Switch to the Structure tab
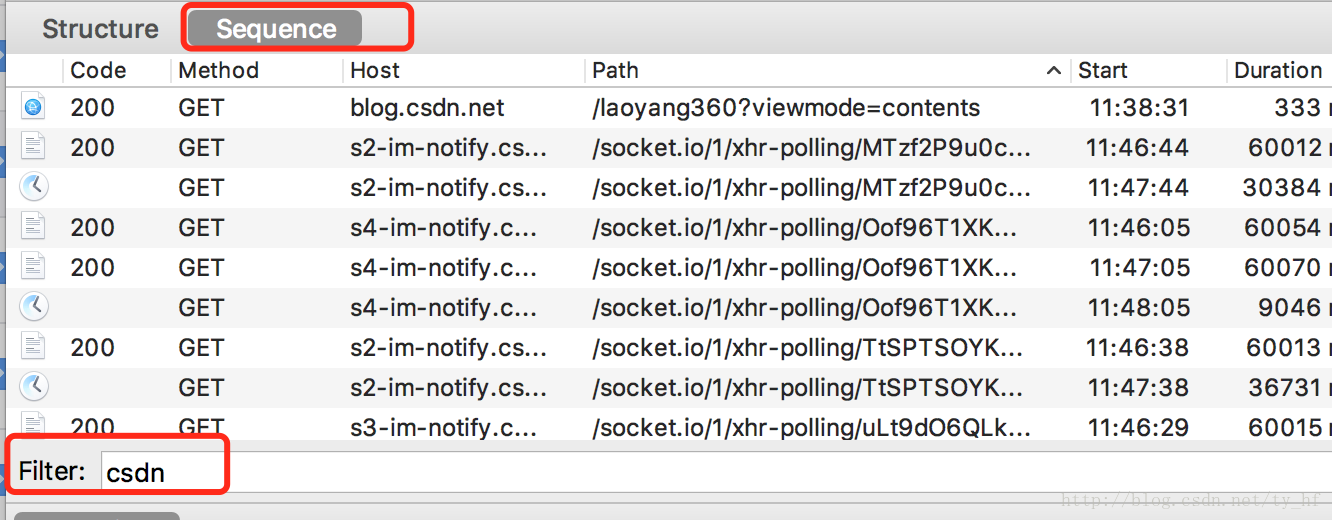This screenshot has height=520, width=1332. coord(100,30)
